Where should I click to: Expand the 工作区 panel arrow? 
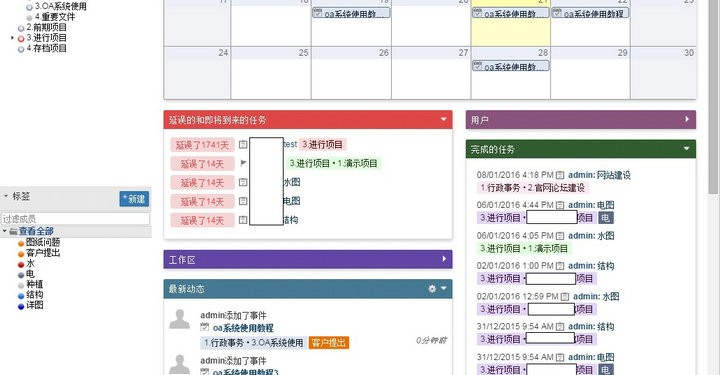tap(444, 259)
